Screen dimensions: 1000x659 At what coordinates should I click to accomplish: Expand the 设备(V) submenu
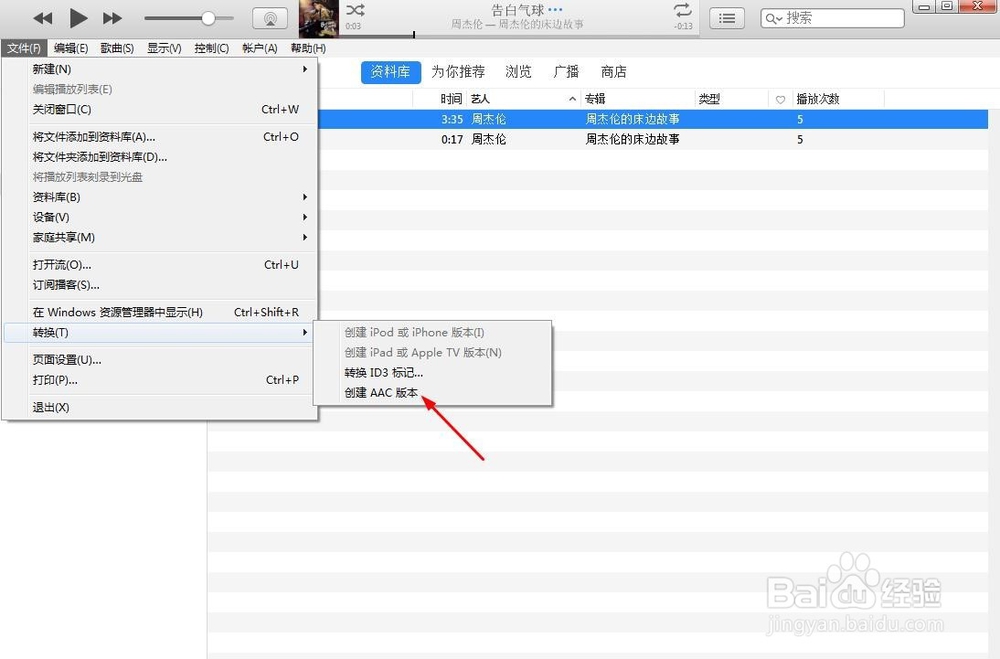(159, 217)
